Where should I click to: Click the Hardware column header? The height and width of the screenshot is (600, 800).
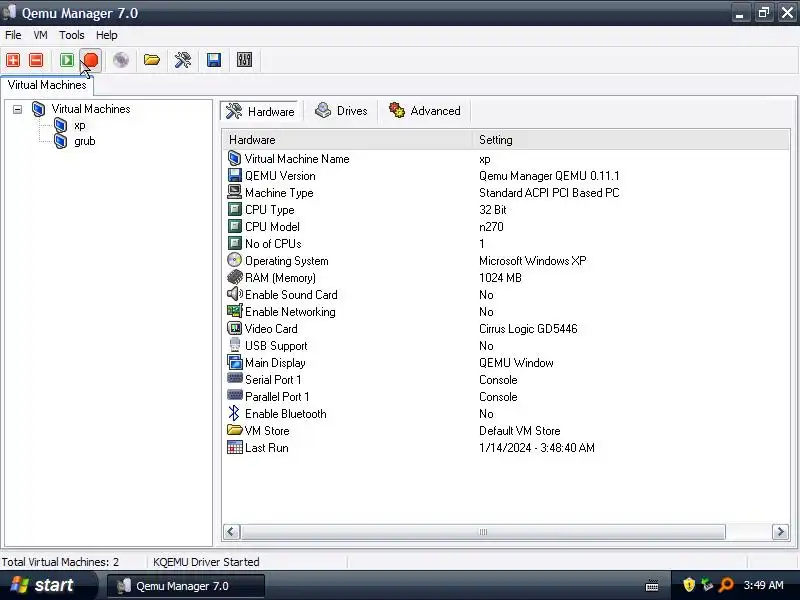coord(348,140)
